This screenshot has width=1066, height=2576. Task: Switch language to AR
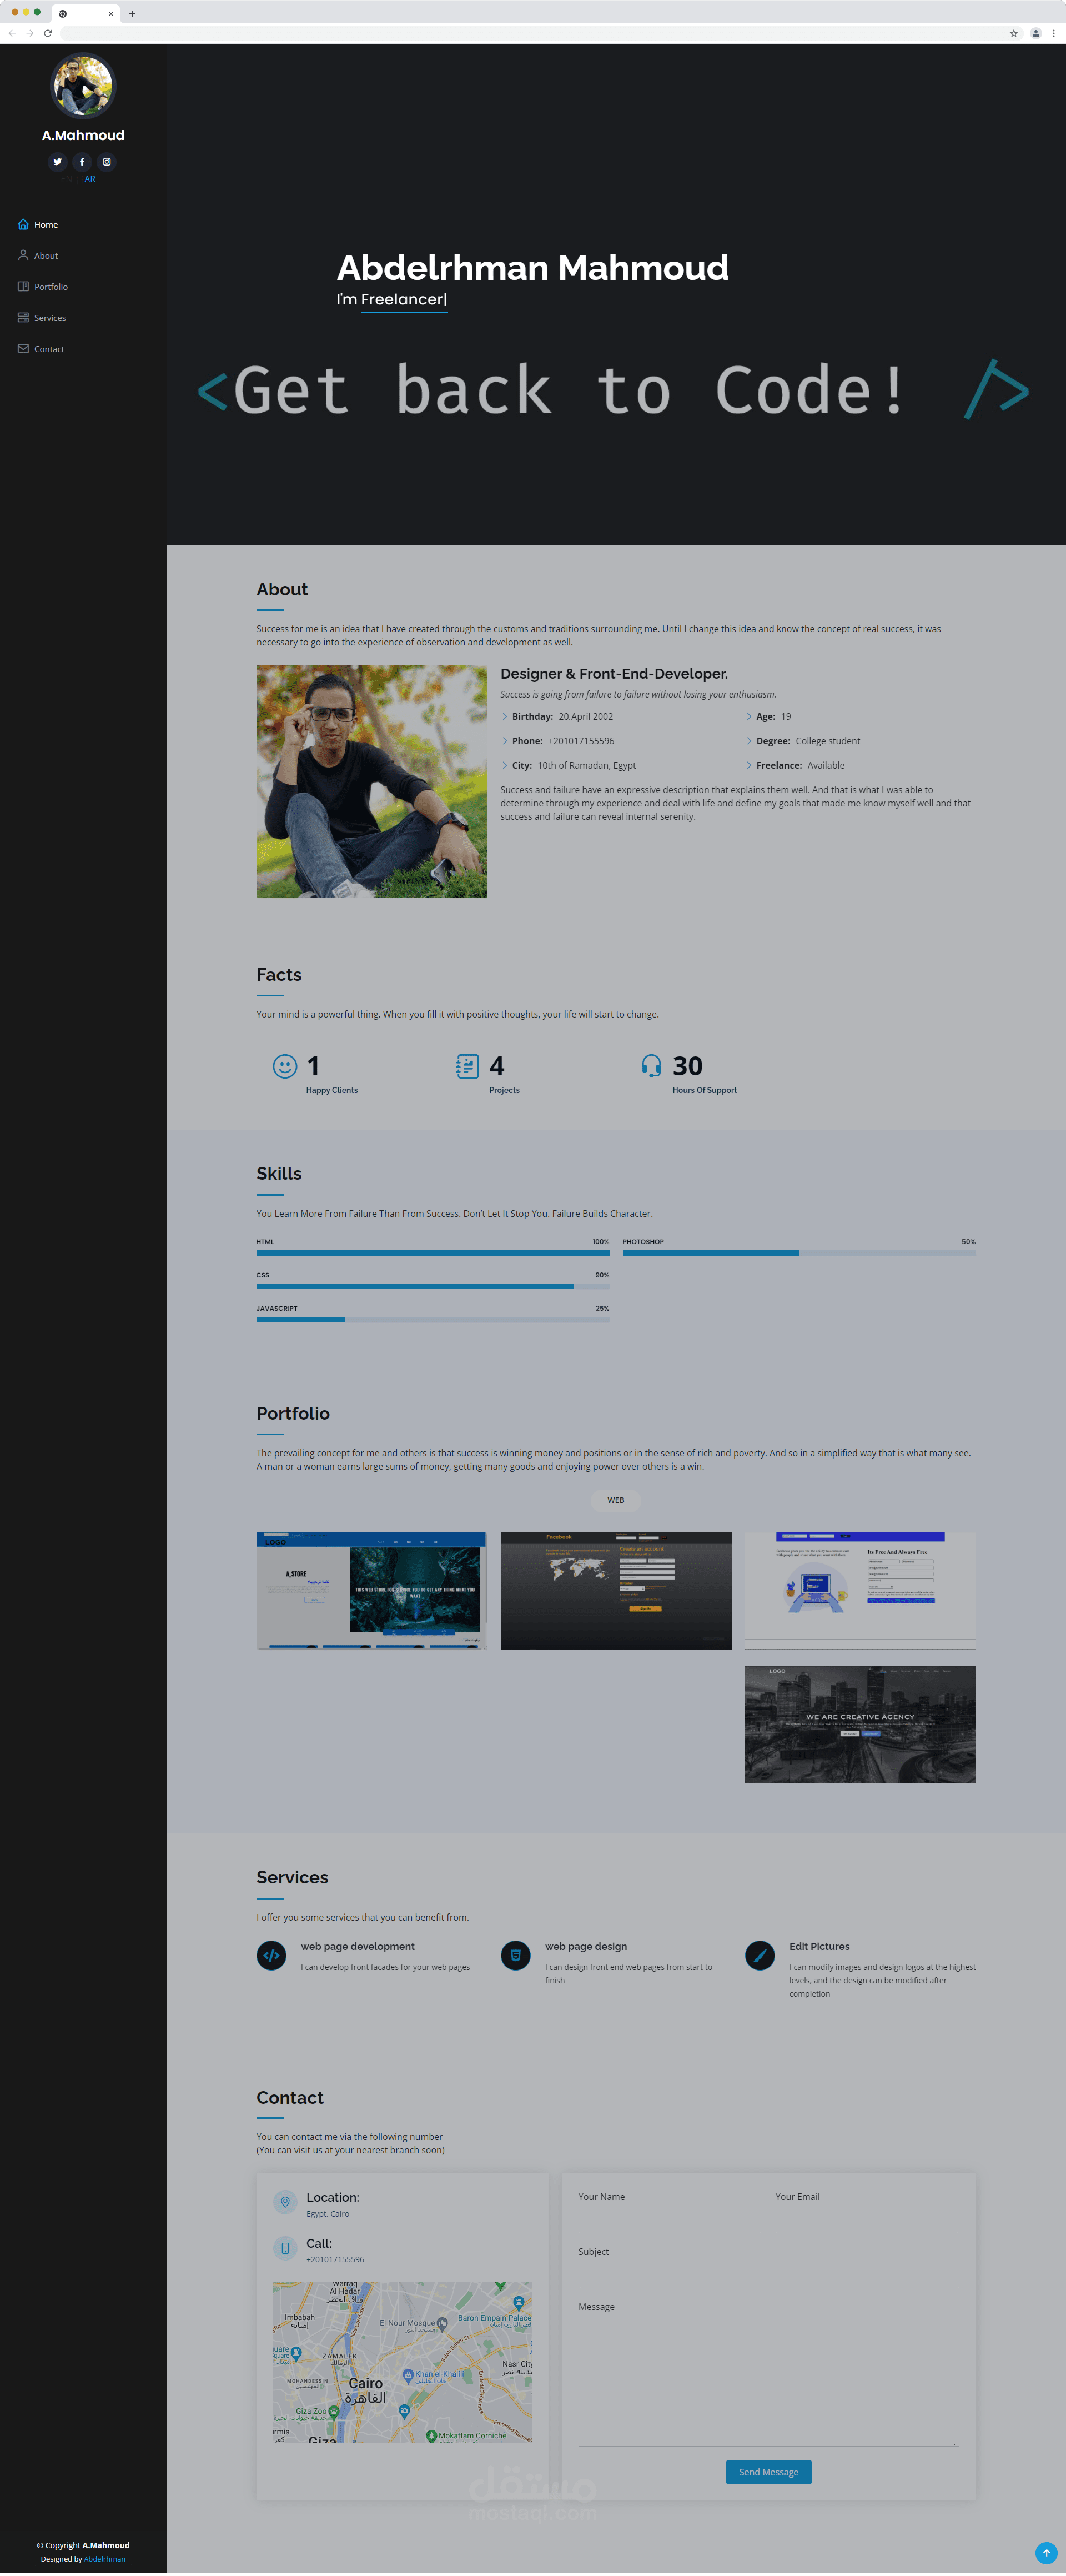tap(90, 179)
